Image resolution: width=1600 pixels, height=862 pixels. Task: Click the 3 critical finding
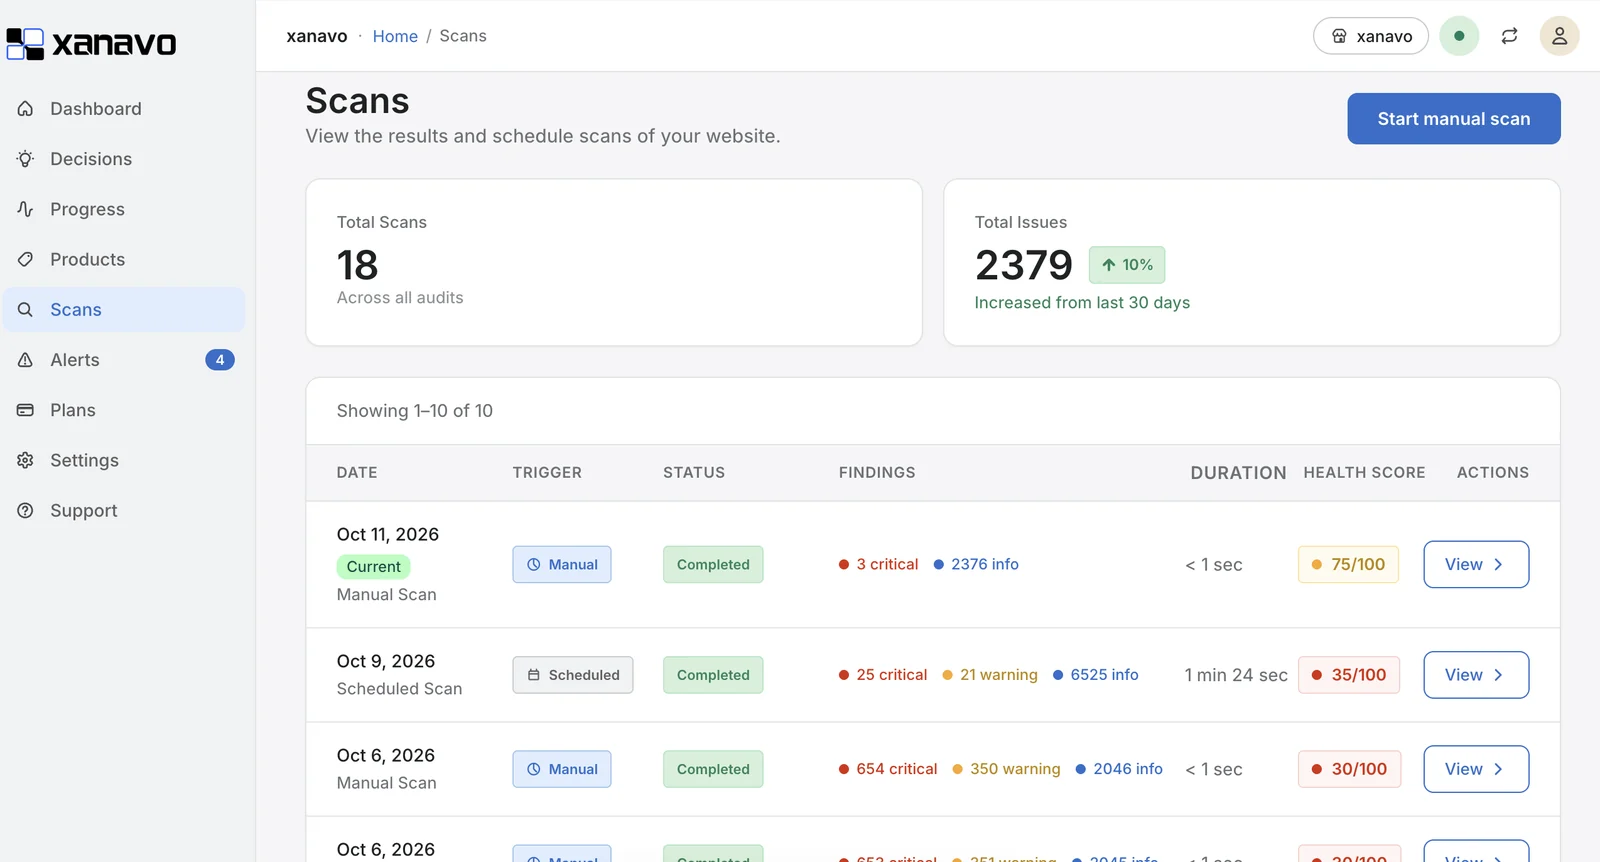878,565
